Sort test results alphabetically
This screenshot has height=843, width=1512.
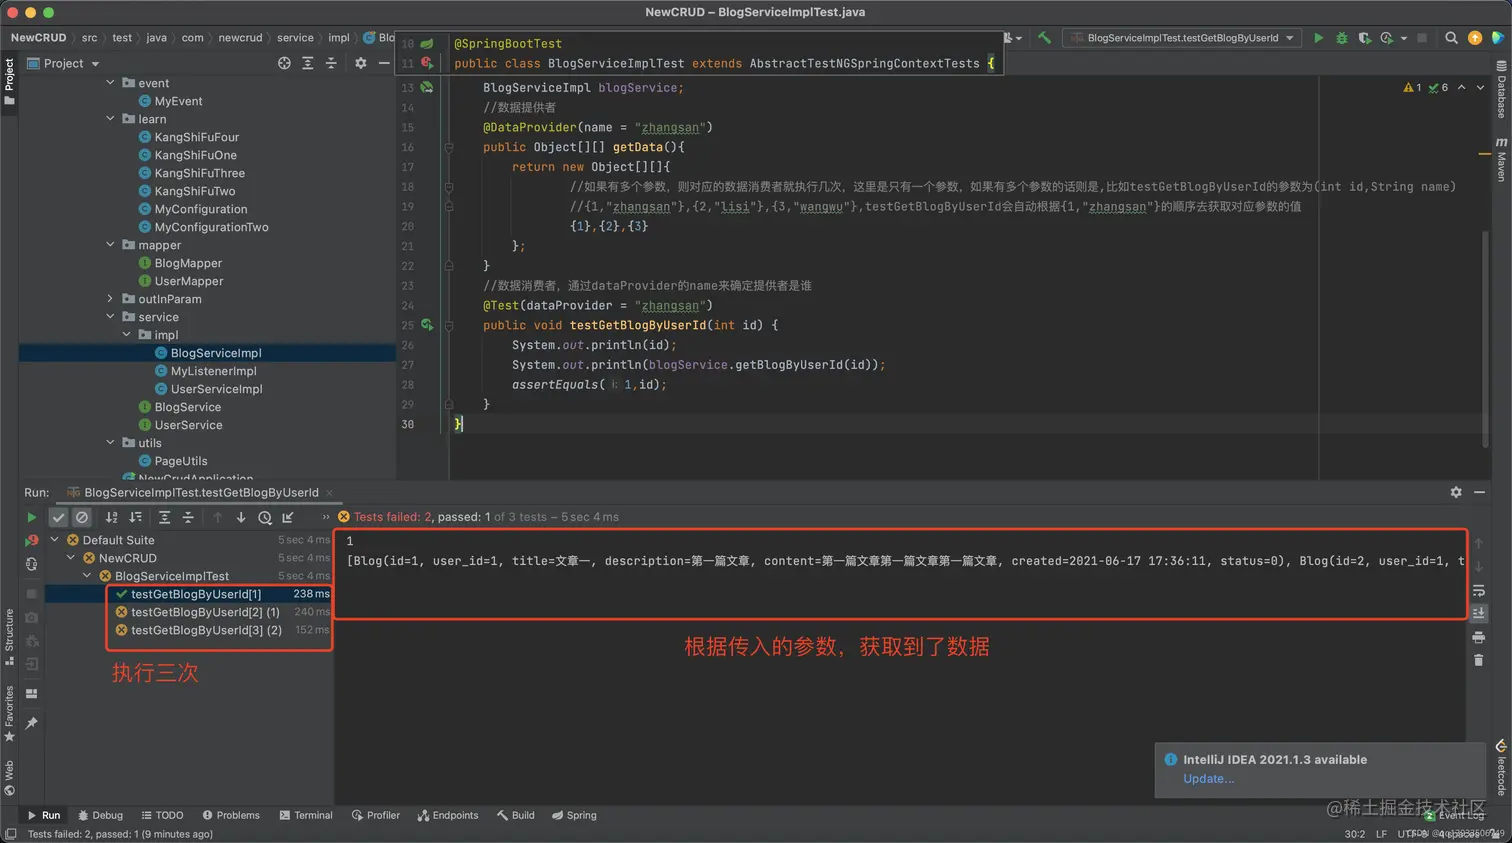coord(111,517)
